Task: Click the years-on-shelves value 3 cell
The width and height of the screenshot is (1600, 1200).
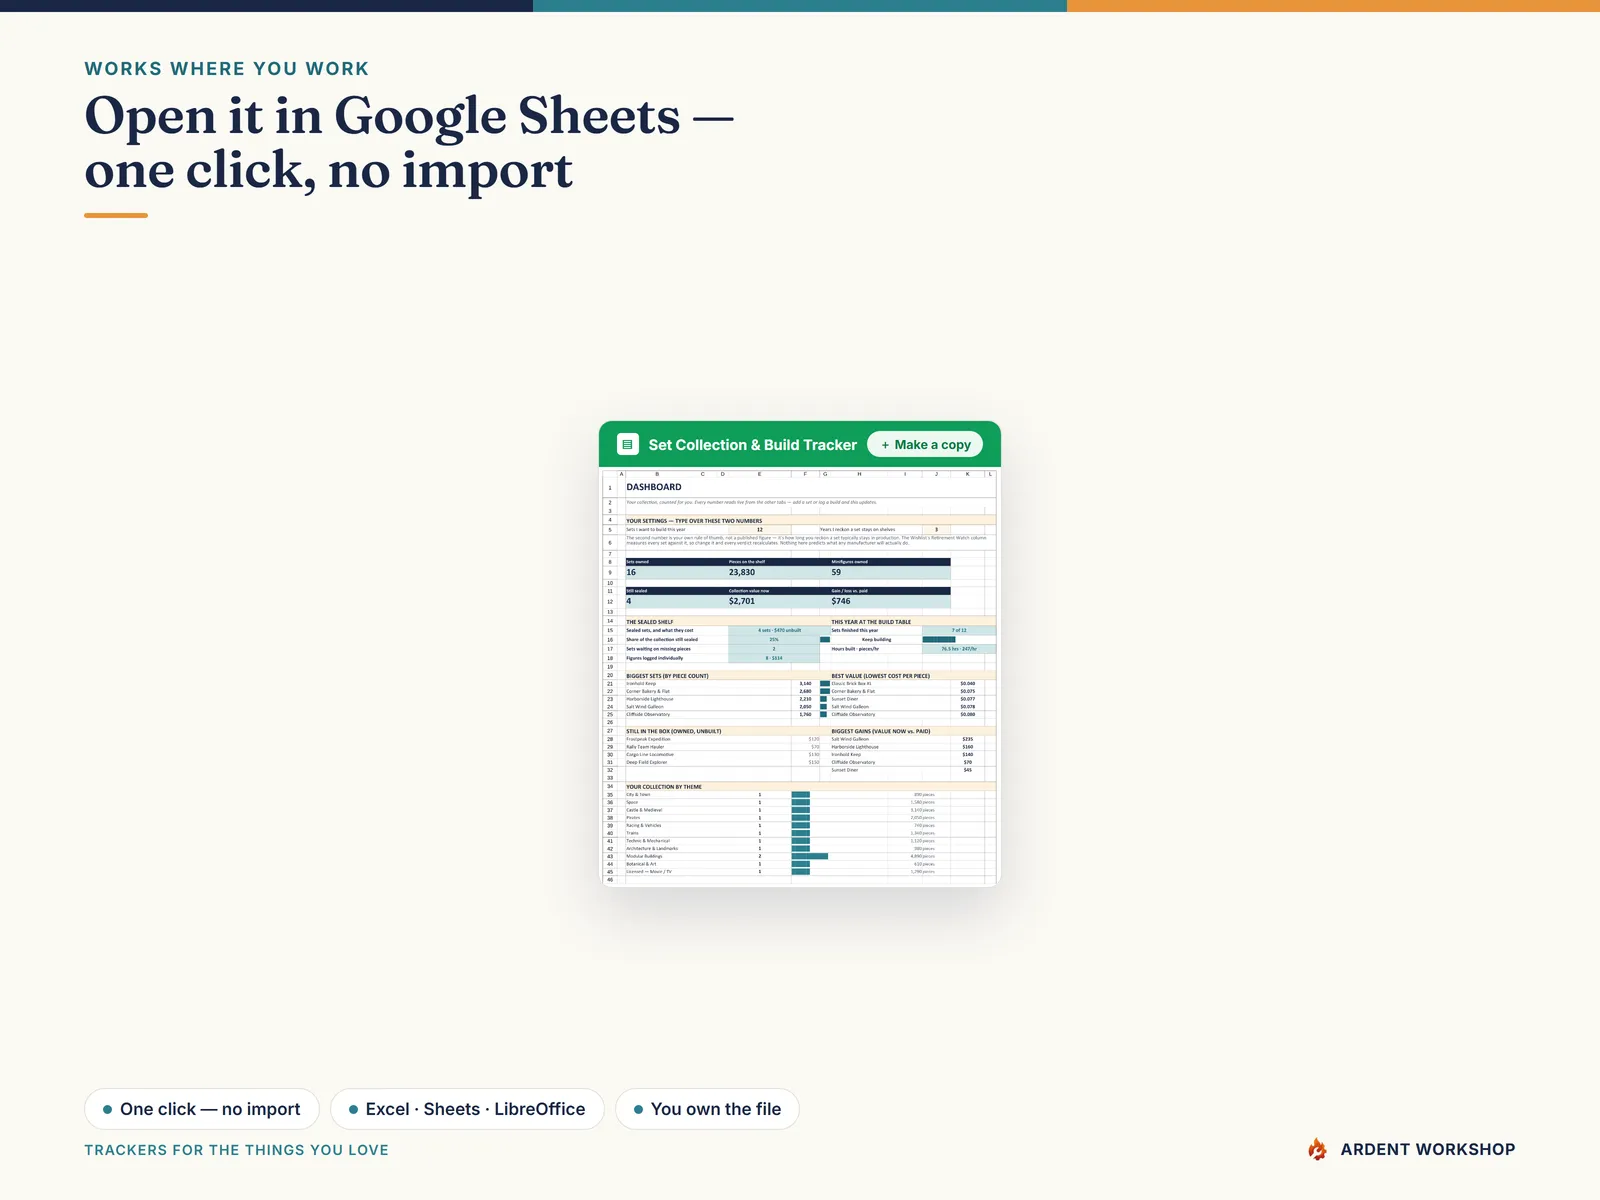Action: [937, 530]
